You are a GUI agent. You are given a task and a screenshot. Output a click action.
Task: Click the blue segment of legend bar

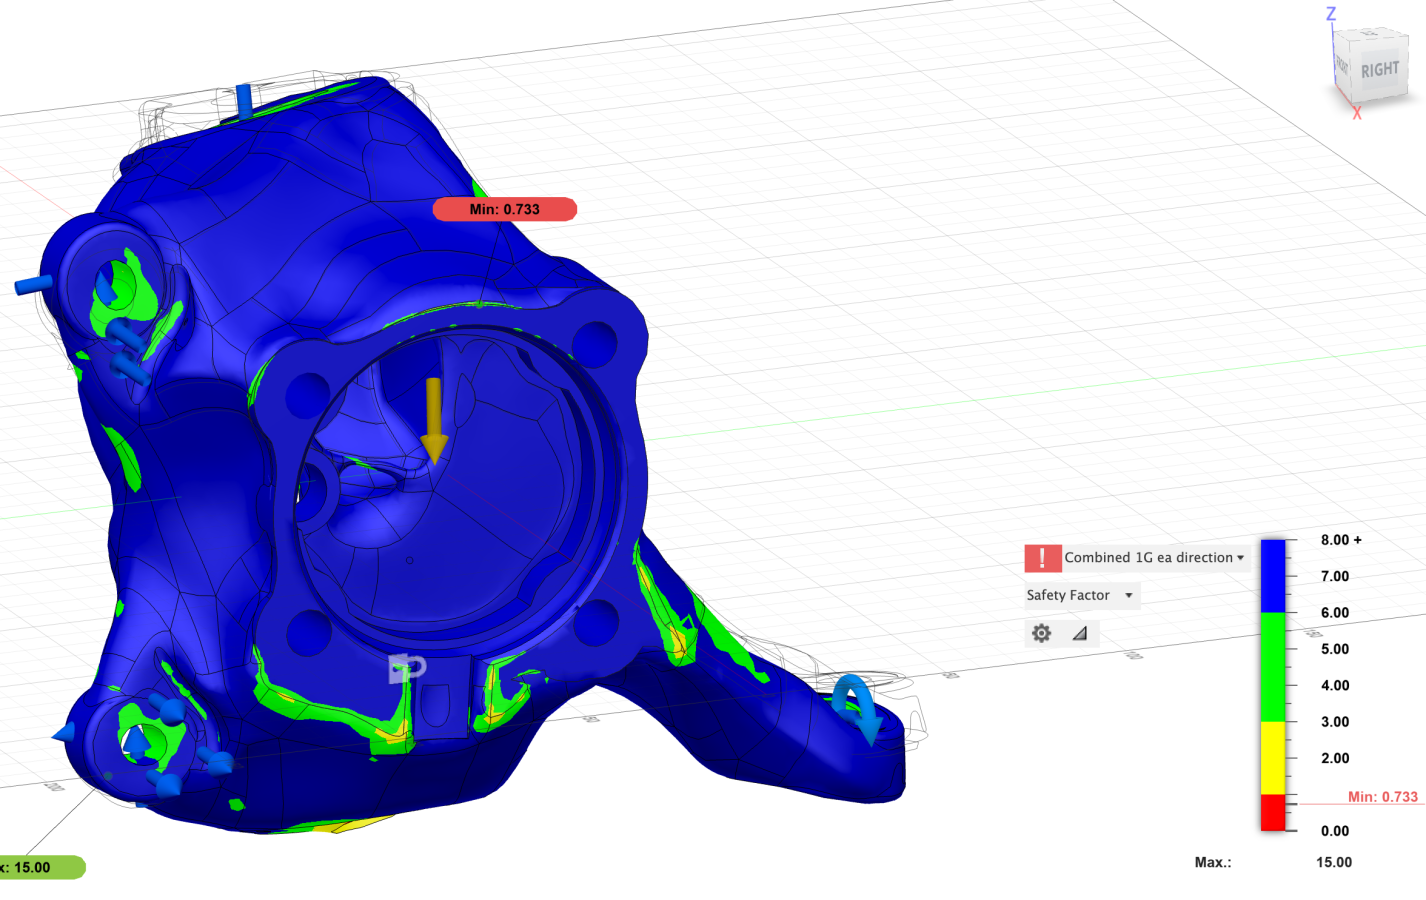(x=1272, y=576)
